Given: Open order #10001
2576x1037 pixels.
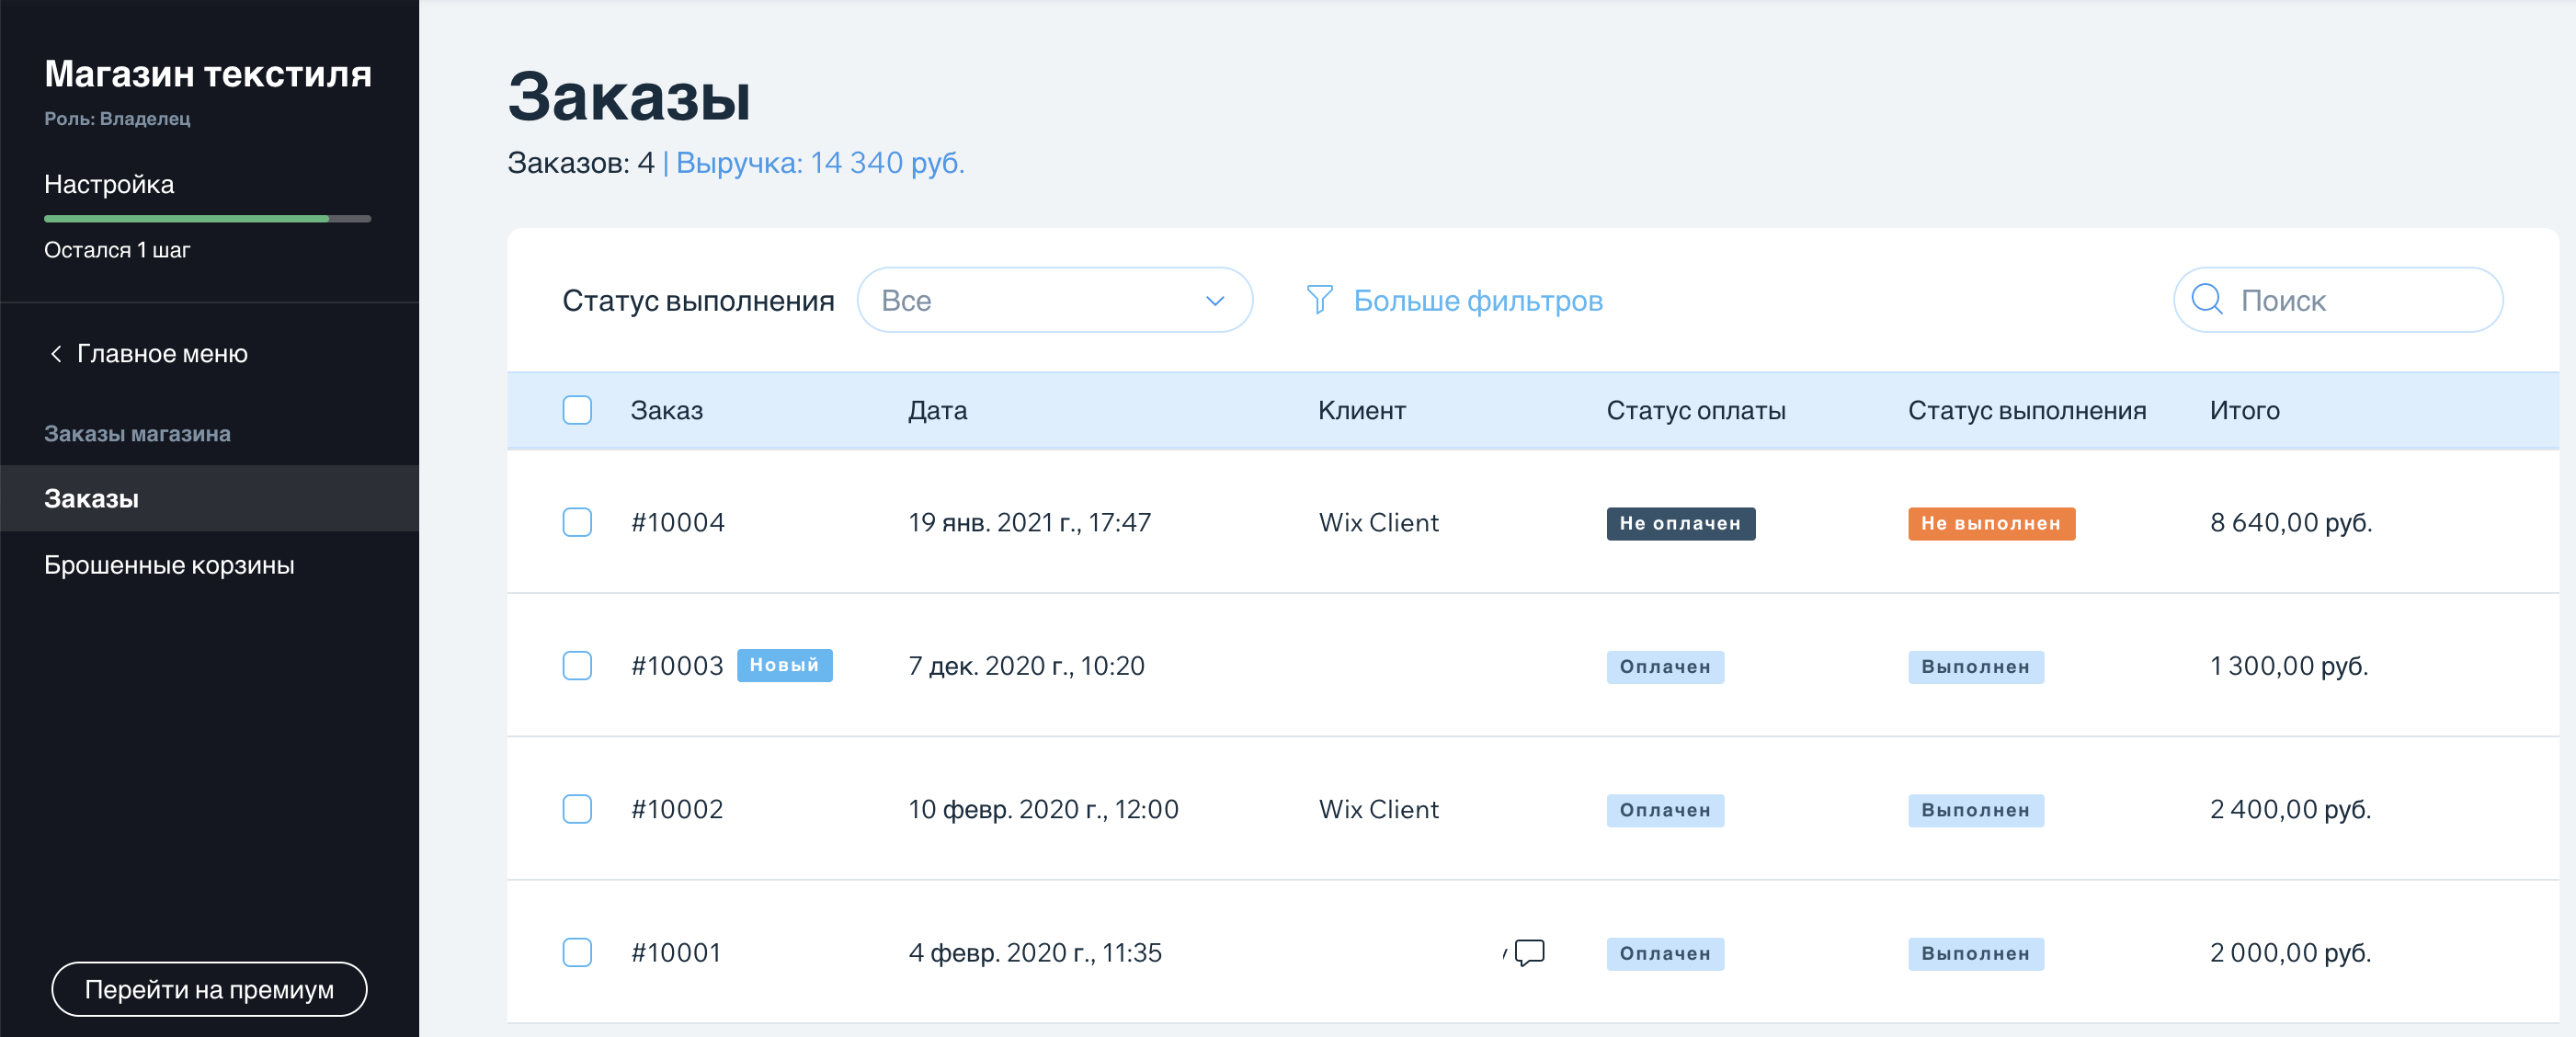Looking at the screenshot, I should 676,952.
